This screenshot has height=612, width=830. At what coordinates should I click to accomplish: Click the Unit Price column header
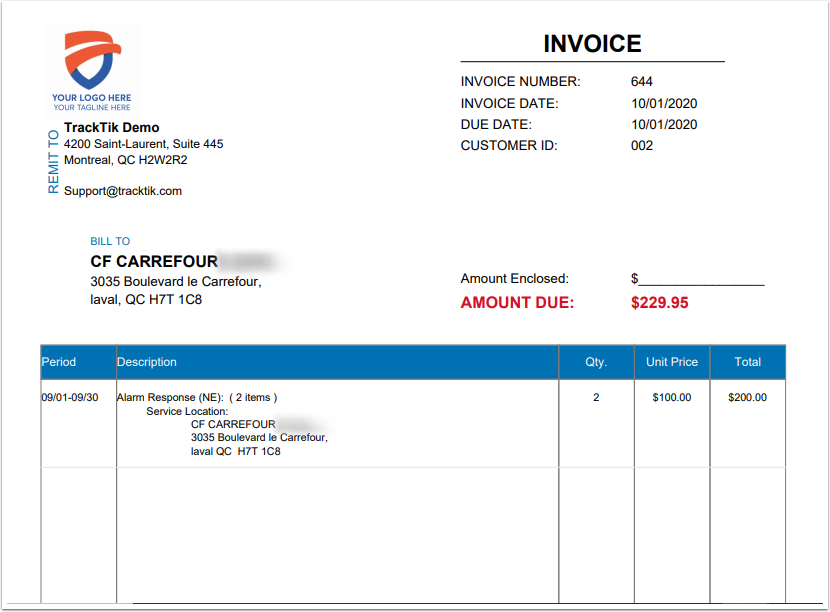coord(672,362)
